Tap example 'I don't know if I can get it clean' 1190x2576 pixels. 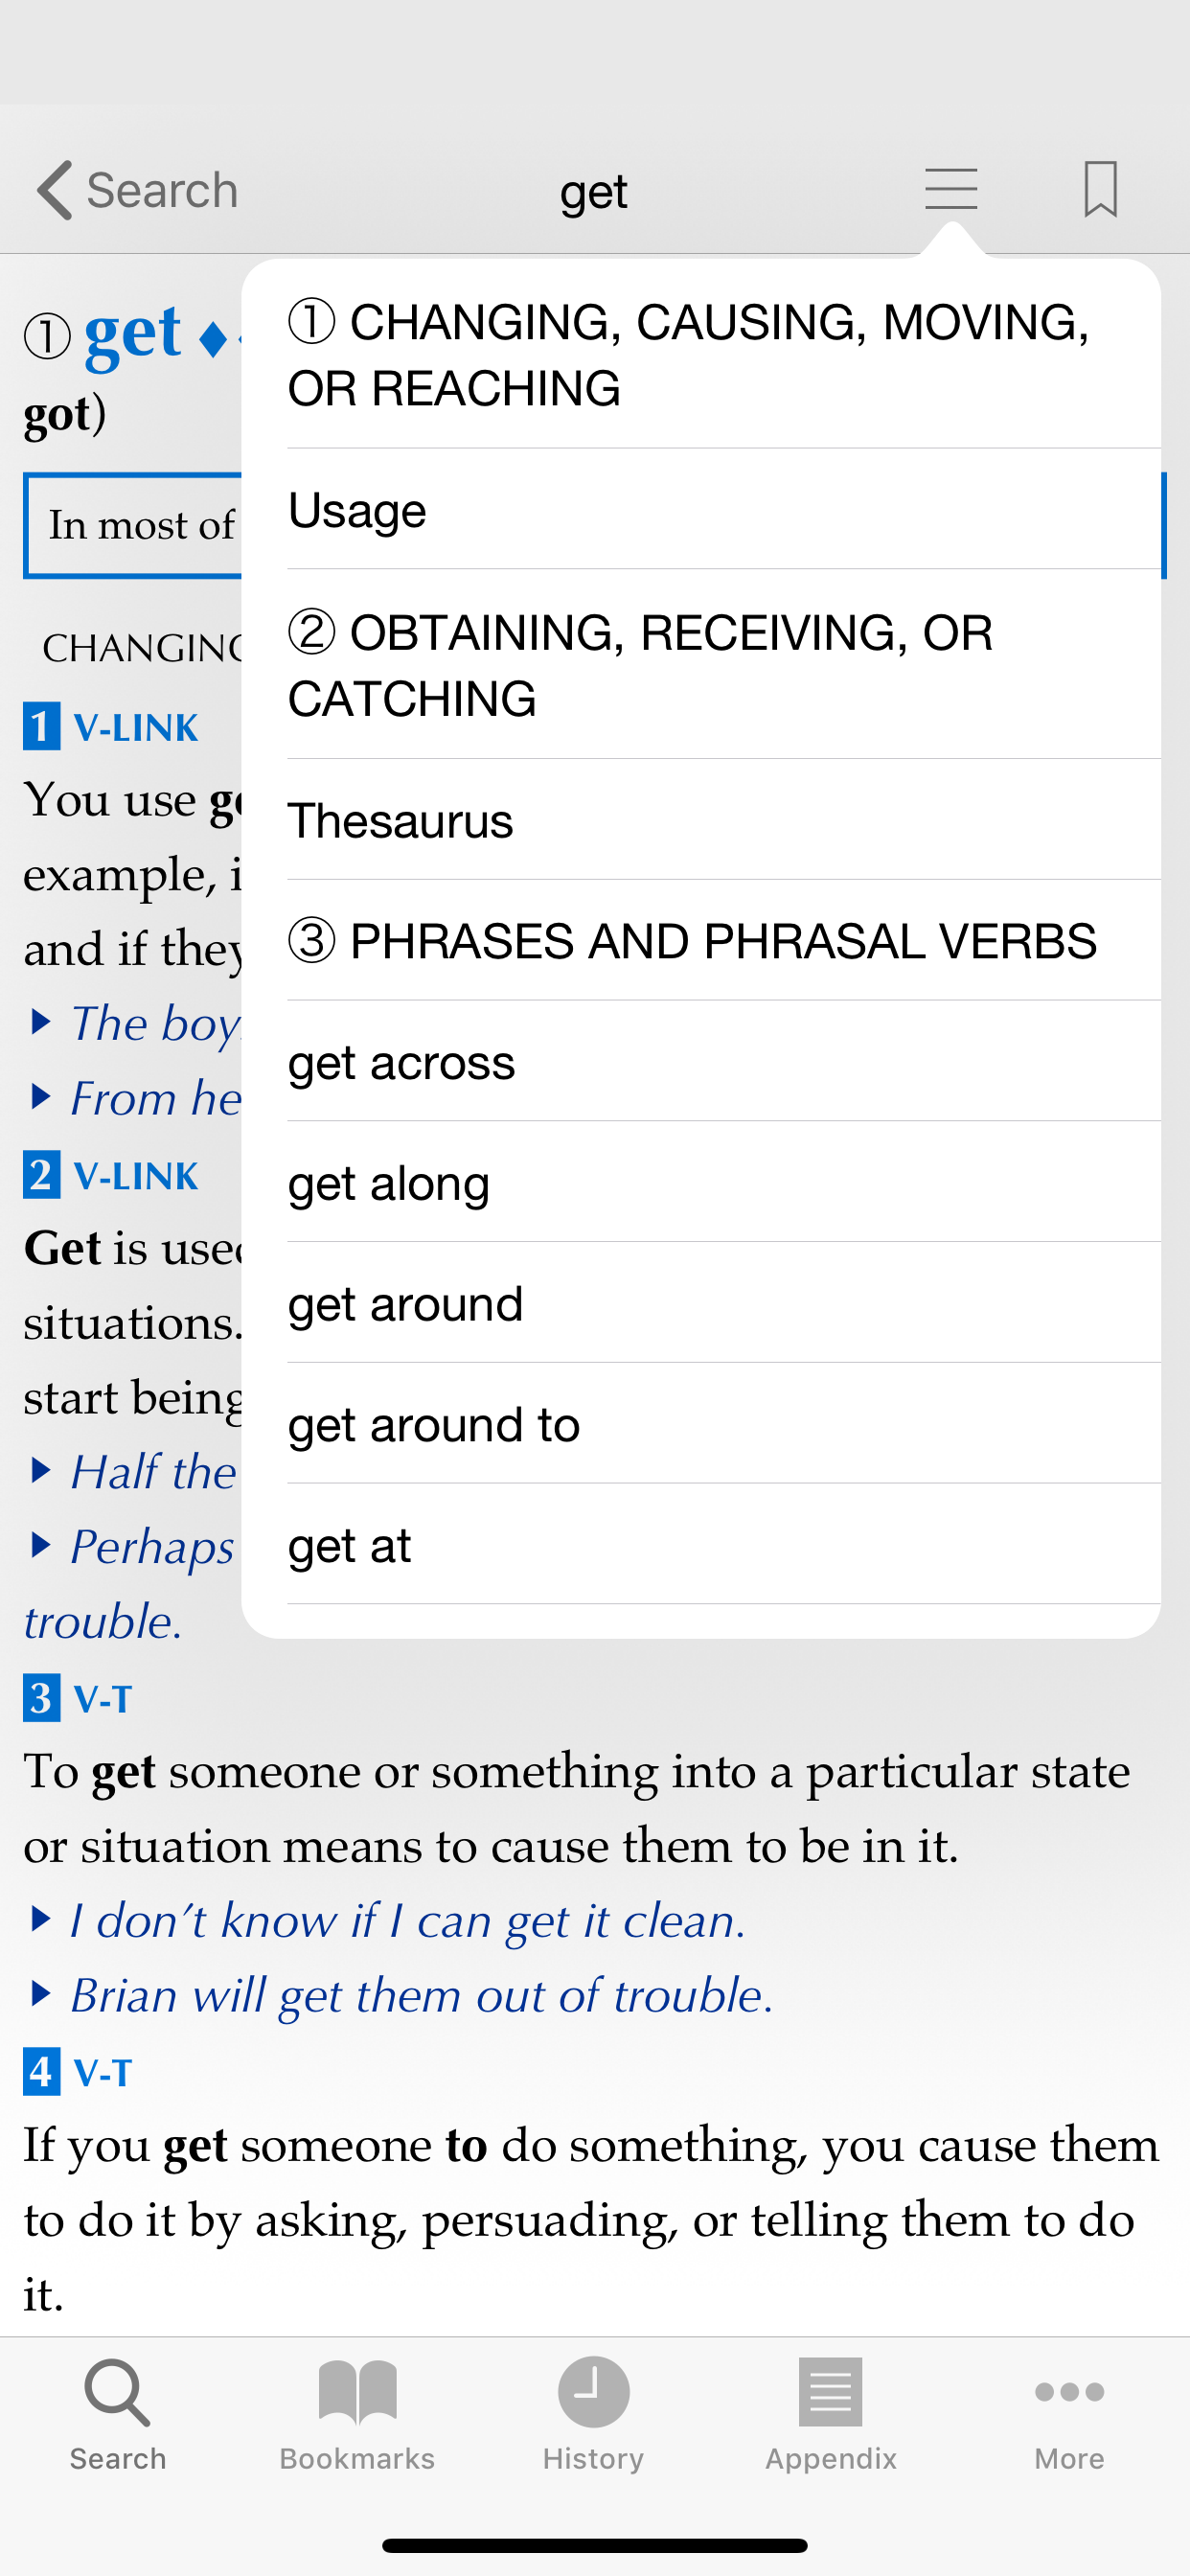[x=408, y=1920]
